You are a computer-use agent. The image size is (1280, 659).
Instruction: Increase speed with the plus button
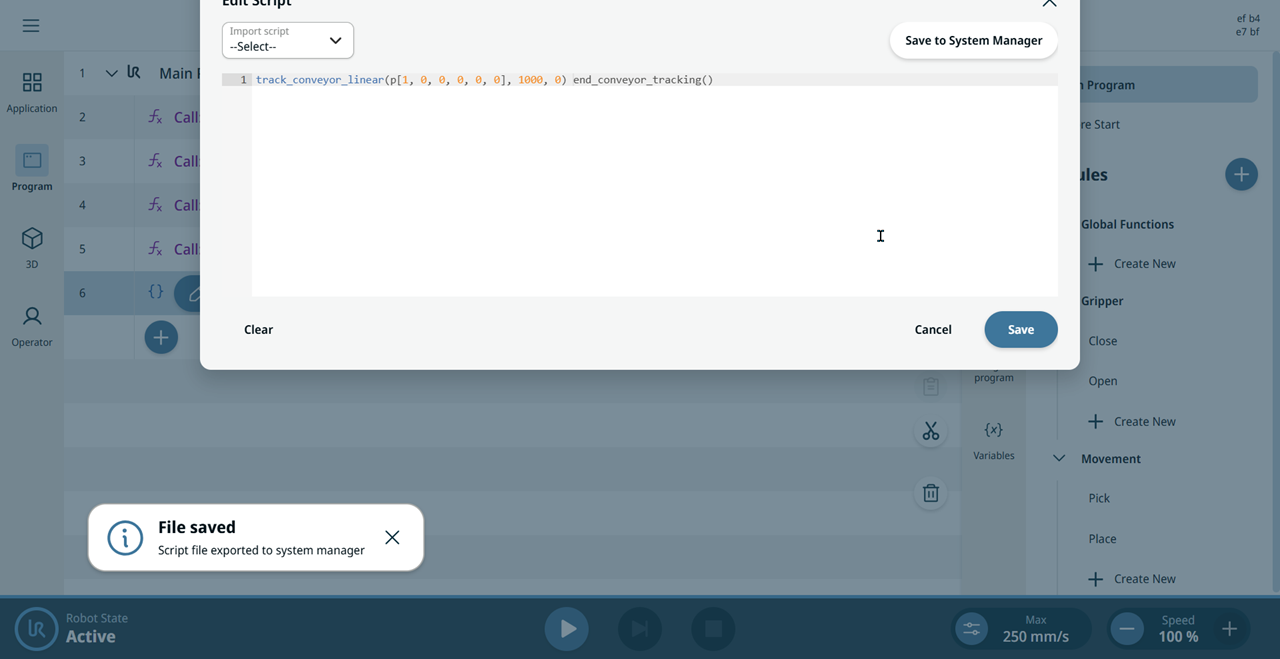coord(1229,629)
